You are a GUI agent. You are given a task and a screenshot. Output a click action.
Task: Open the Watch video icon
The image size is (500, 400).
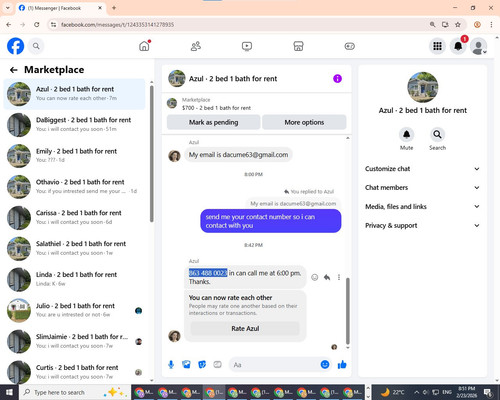(247, 46)
